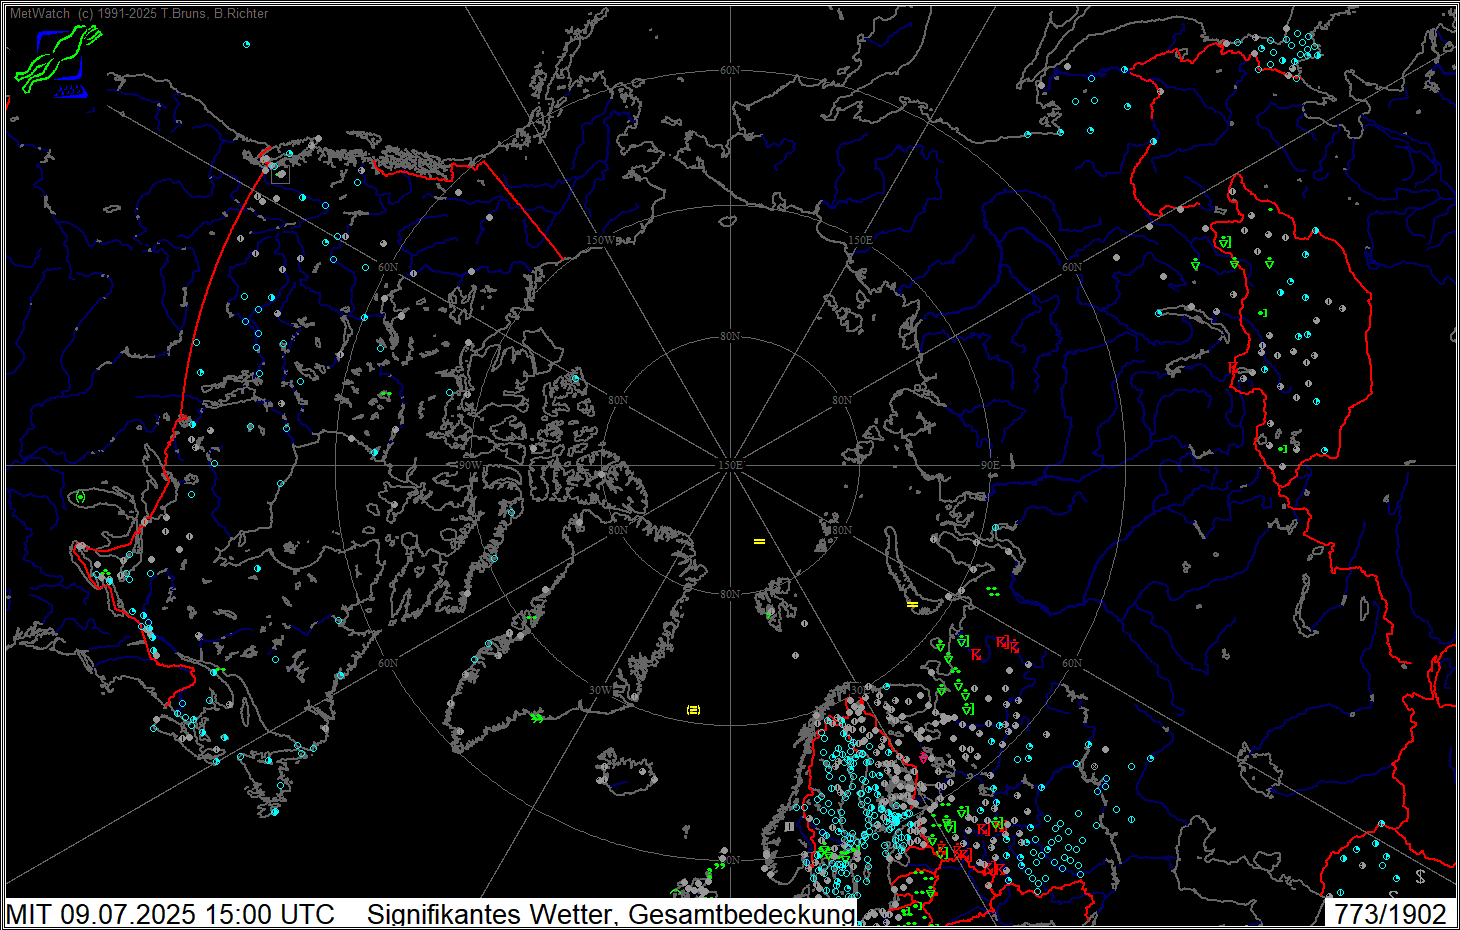The width and height of the screenshot is (1460, 930).
Task: Select the station enclosed in the small square box
Action: [280, 174]
